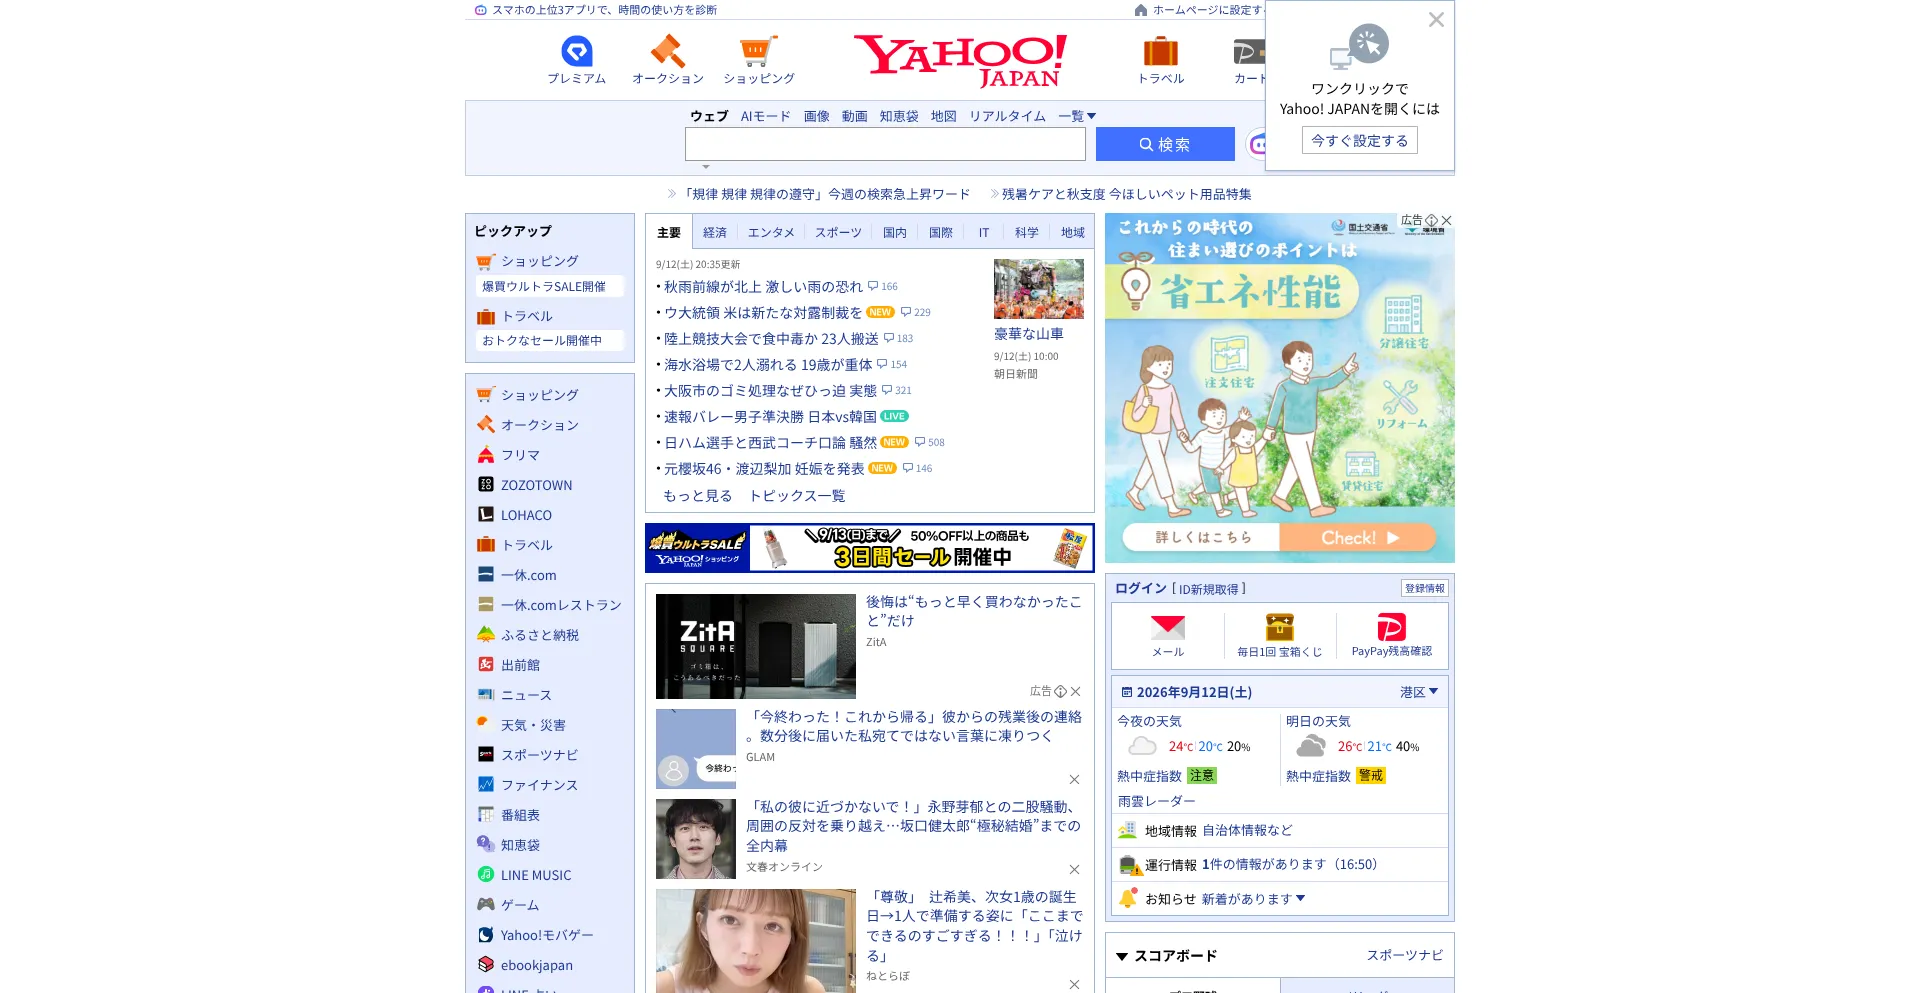
Task: Open headline 秋雨前線が北上 激しい雨の恐れ
Action: coord(763,287)
